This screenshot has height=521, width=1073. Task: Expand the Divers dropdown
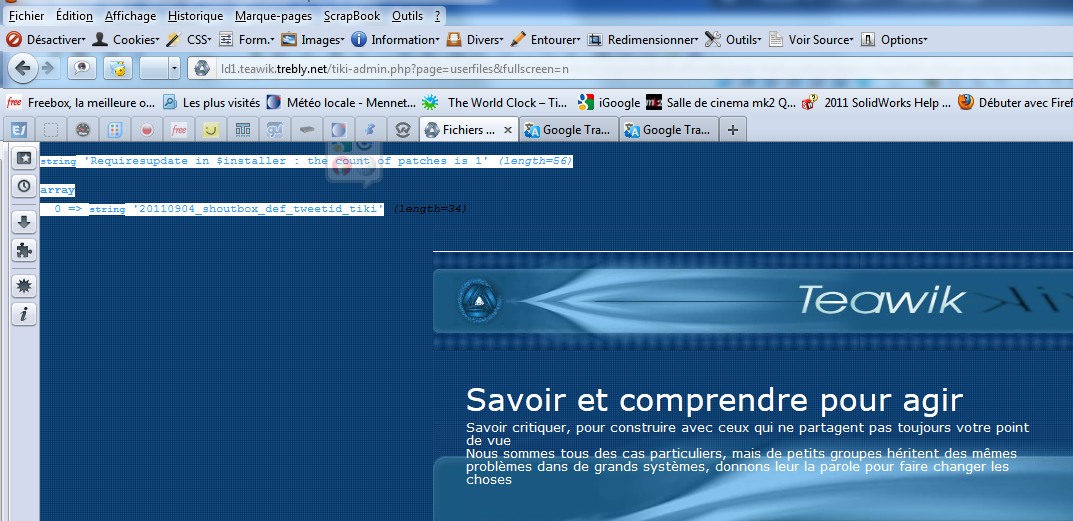[x=475, y=40]
